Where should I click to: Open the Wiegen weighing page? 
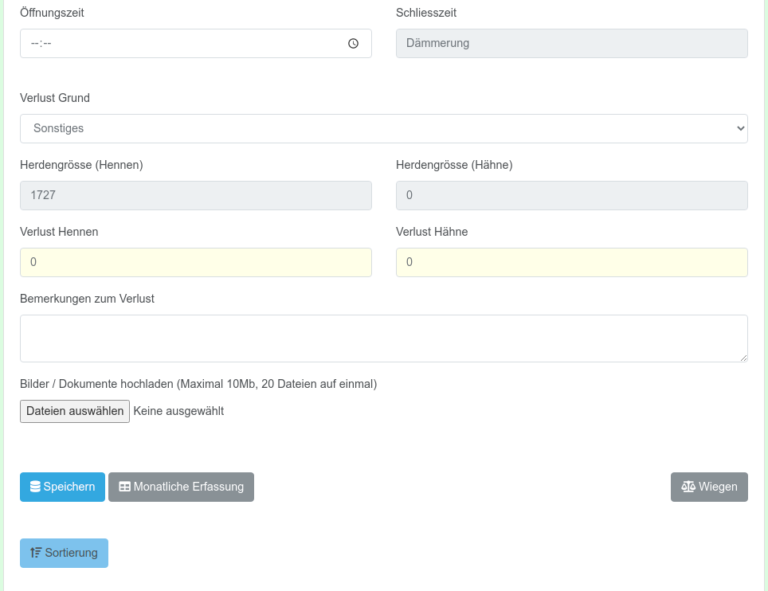tap(709, 487)
